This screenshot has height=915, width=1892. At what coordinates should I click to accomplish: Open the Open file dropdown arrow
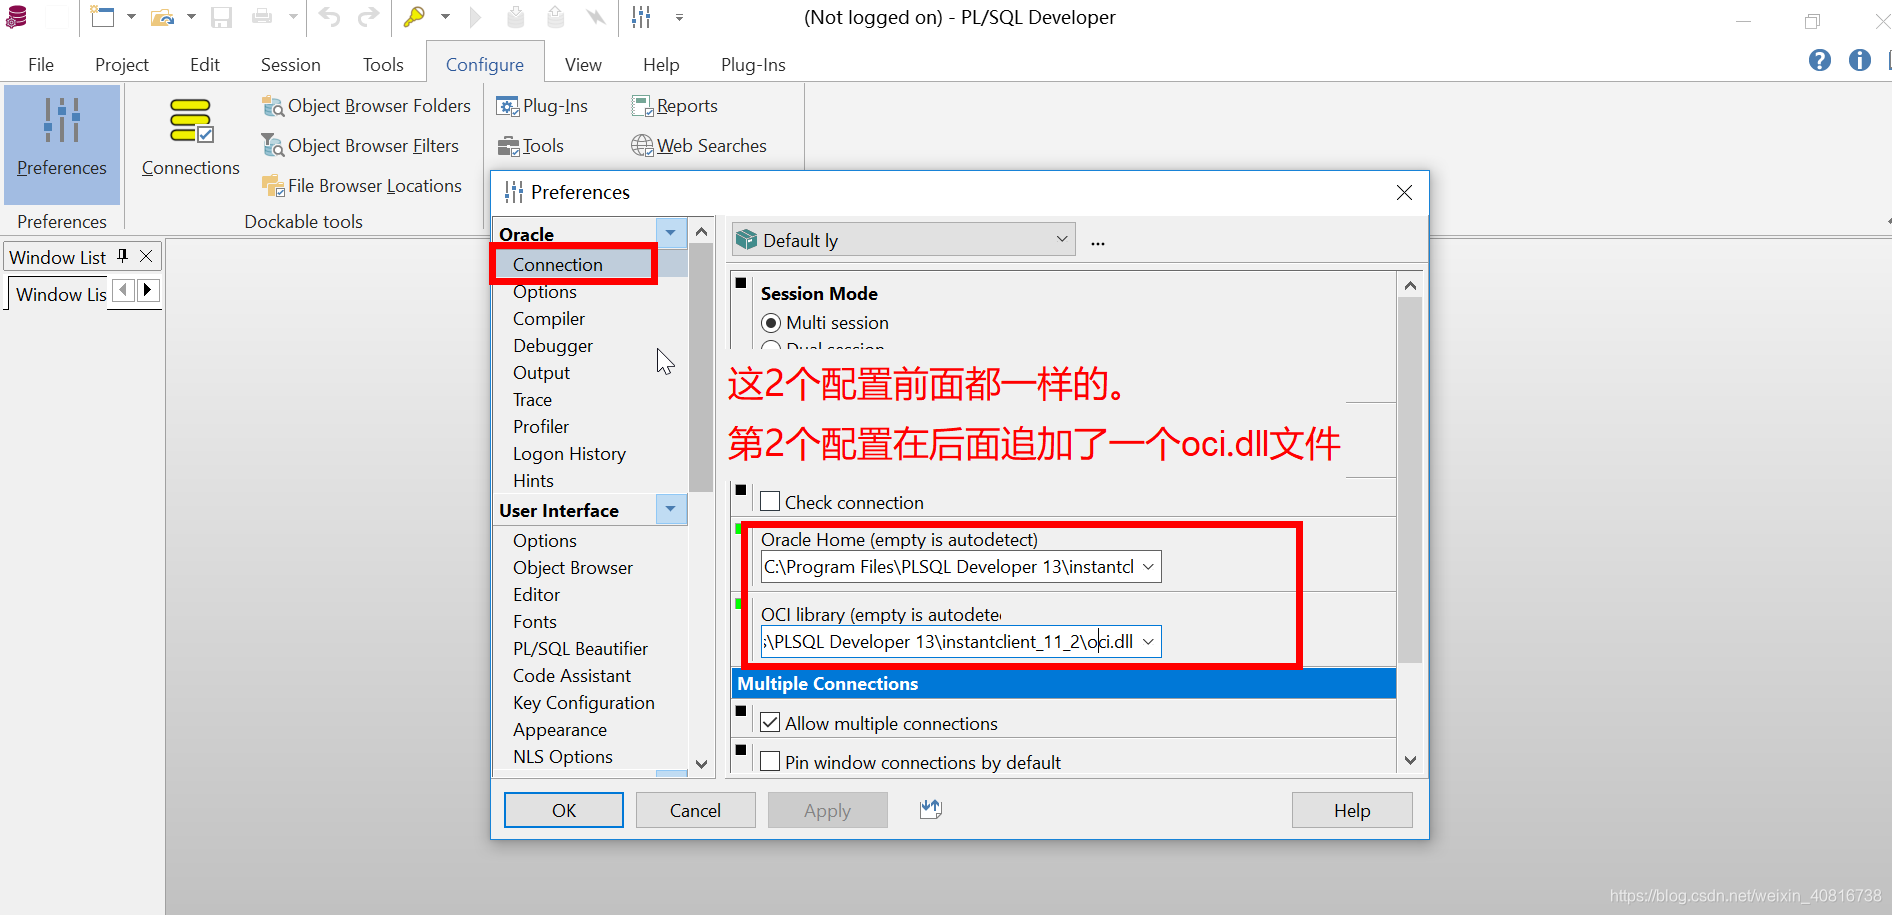click(x=191, y=17)
